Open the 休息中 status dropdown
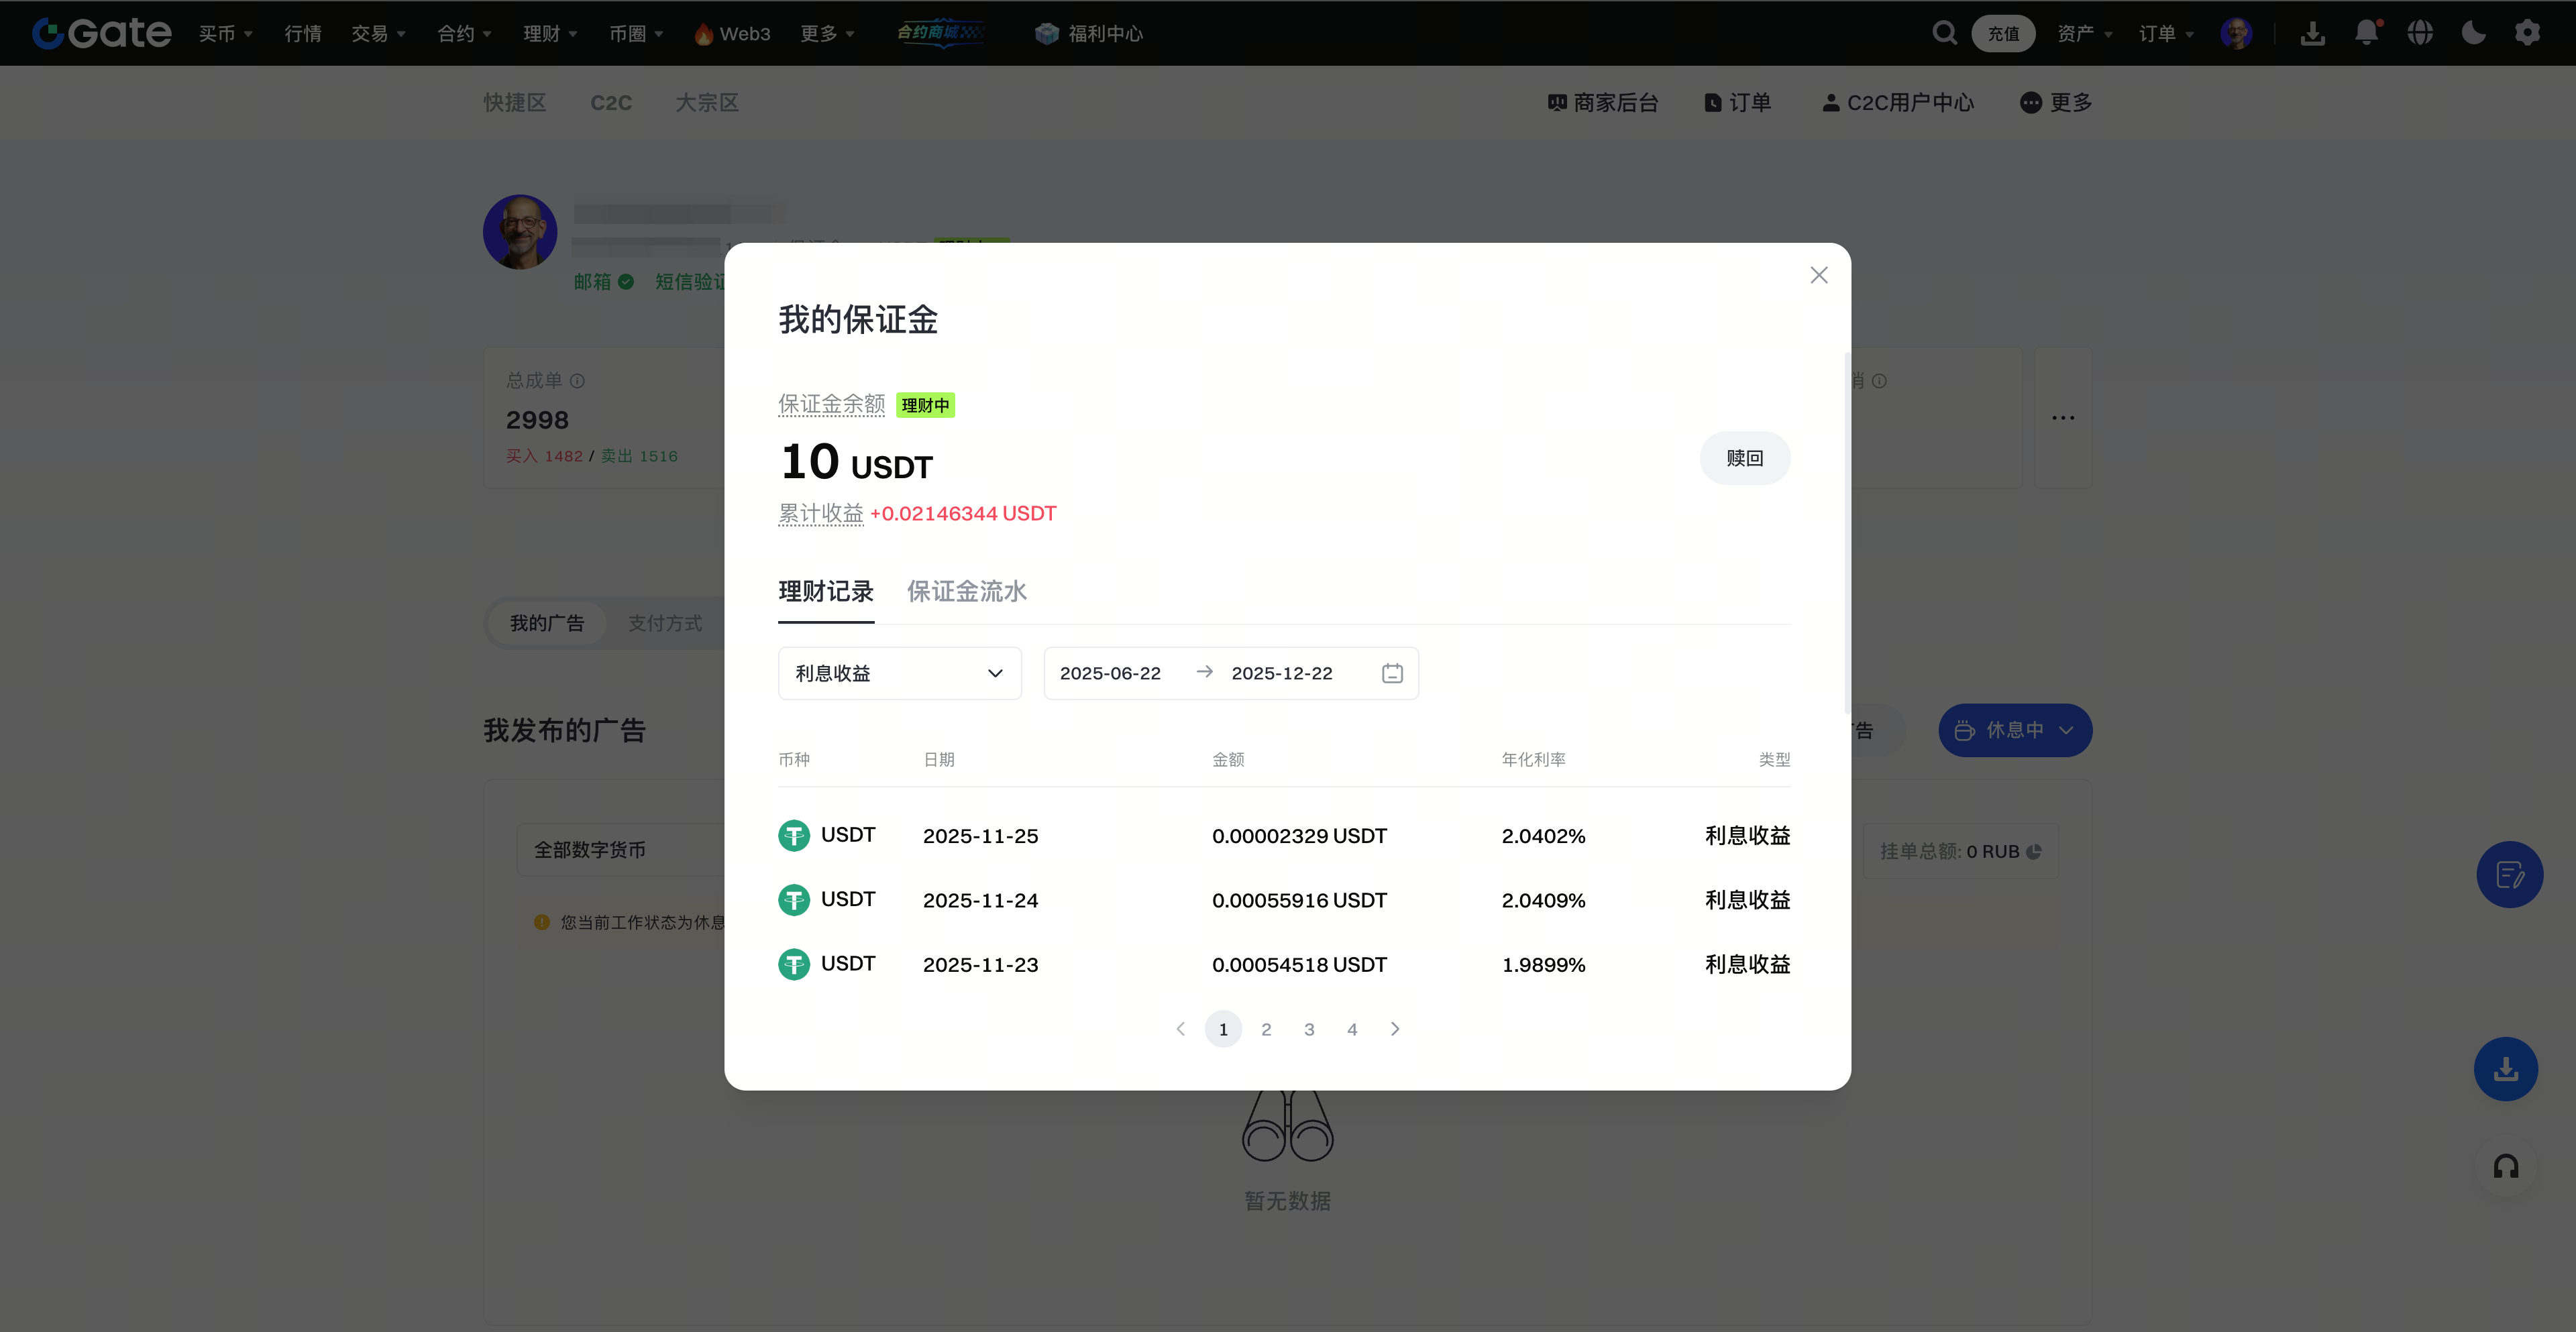Image resolution: width=2576 pixels, height=1332 pixels. (2014, 730)
